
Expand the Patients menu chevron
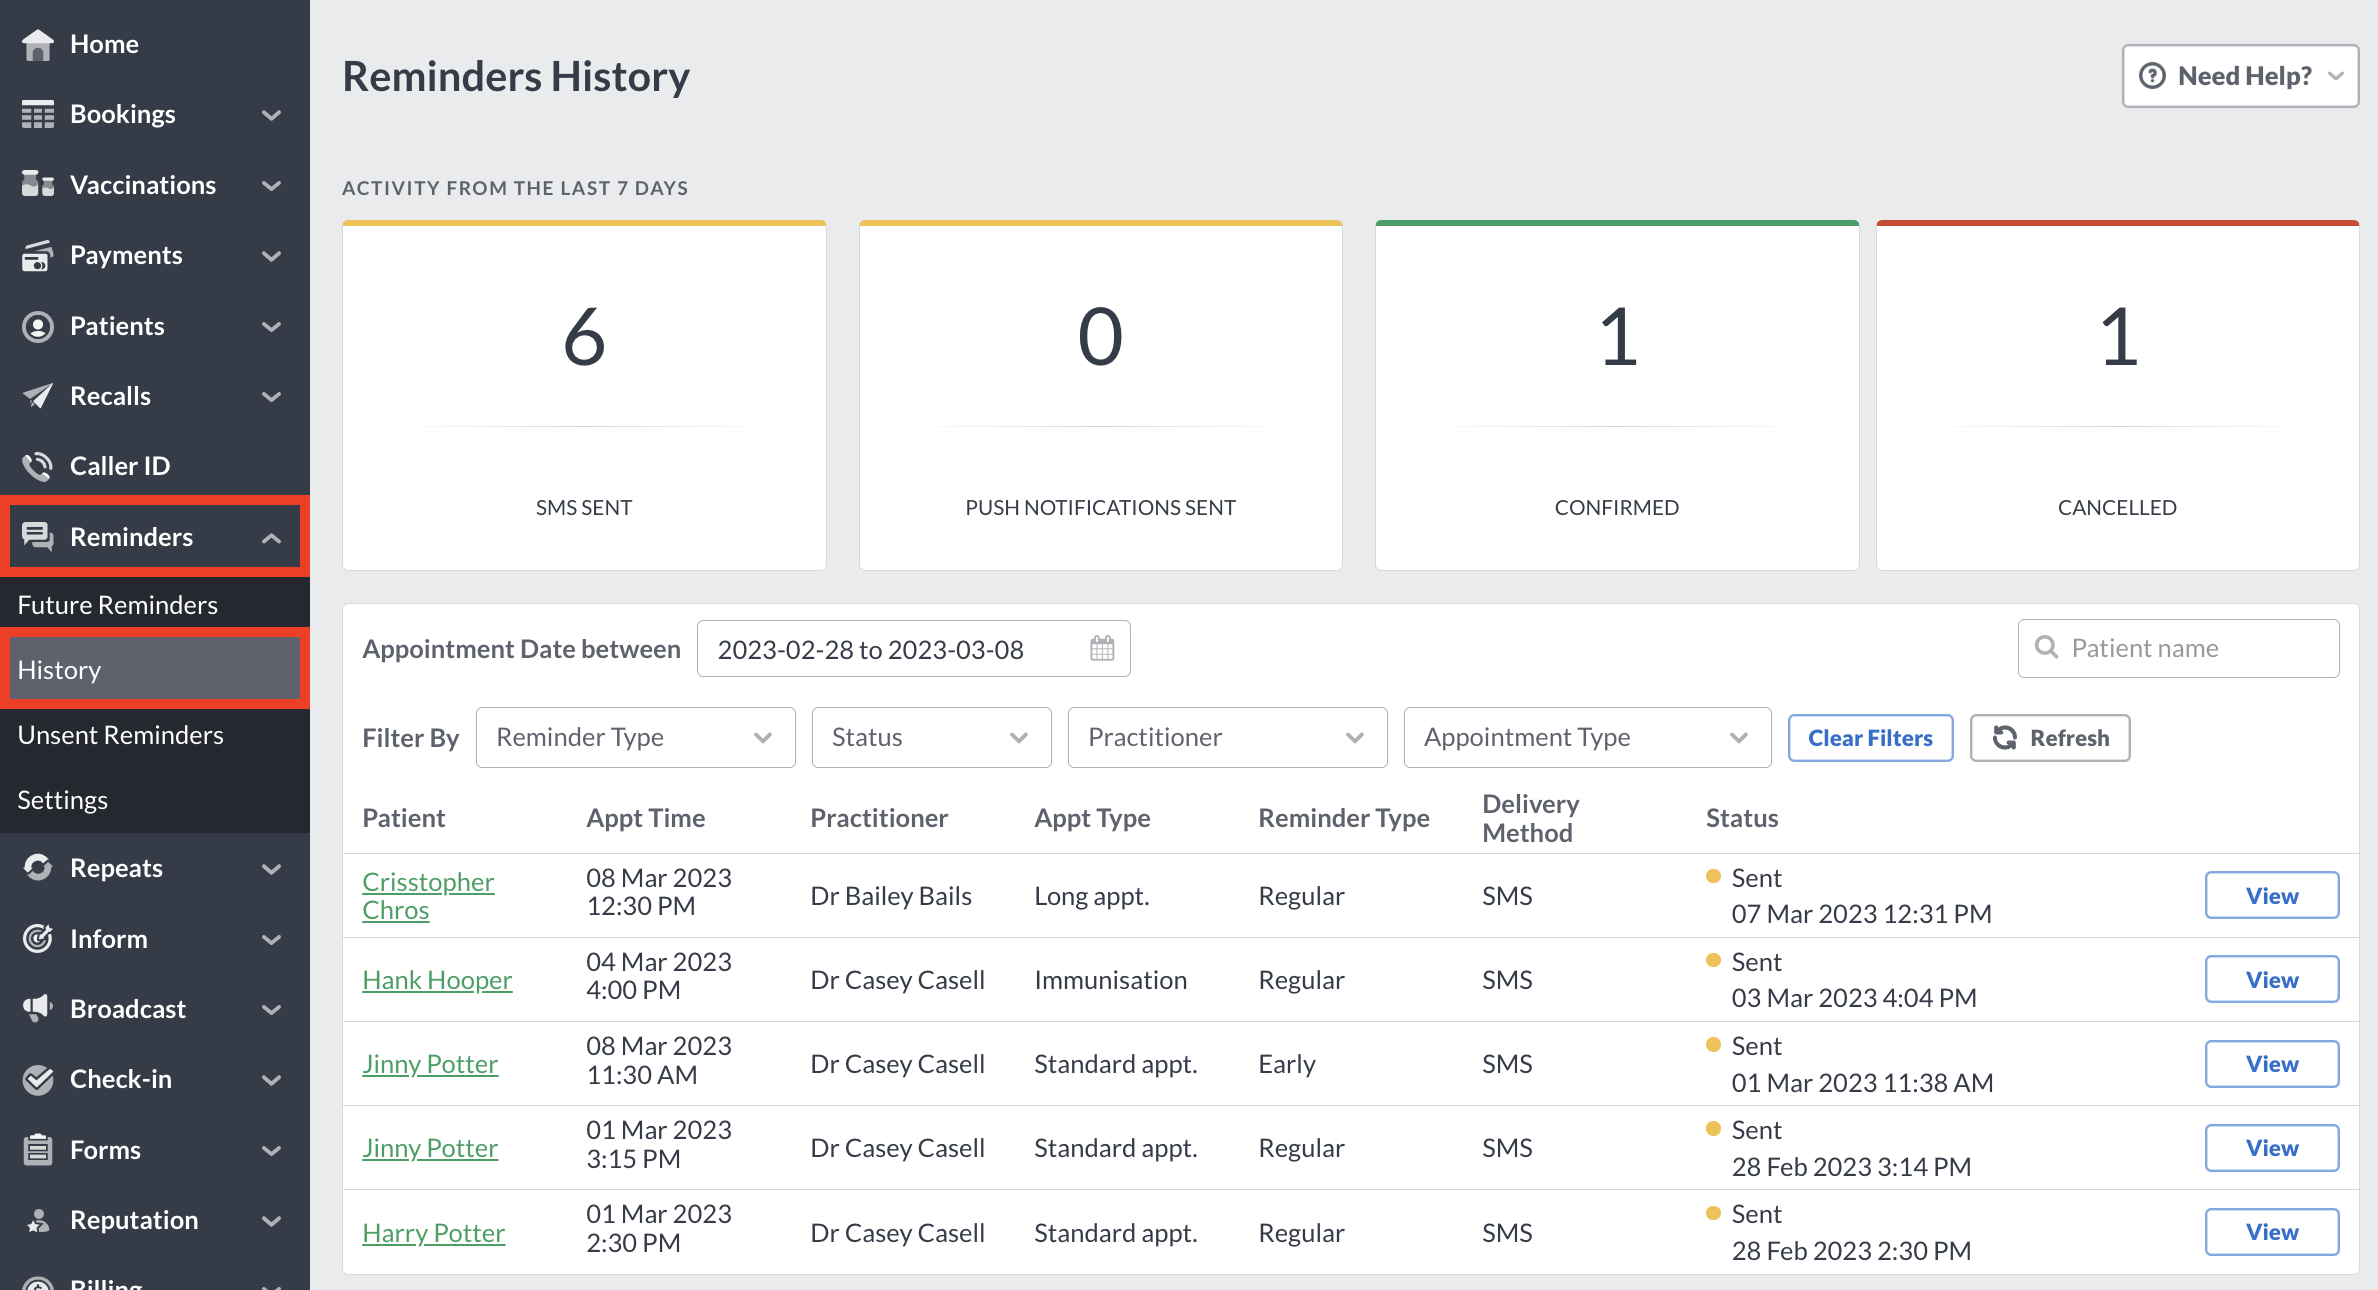[x=271, y=327]
